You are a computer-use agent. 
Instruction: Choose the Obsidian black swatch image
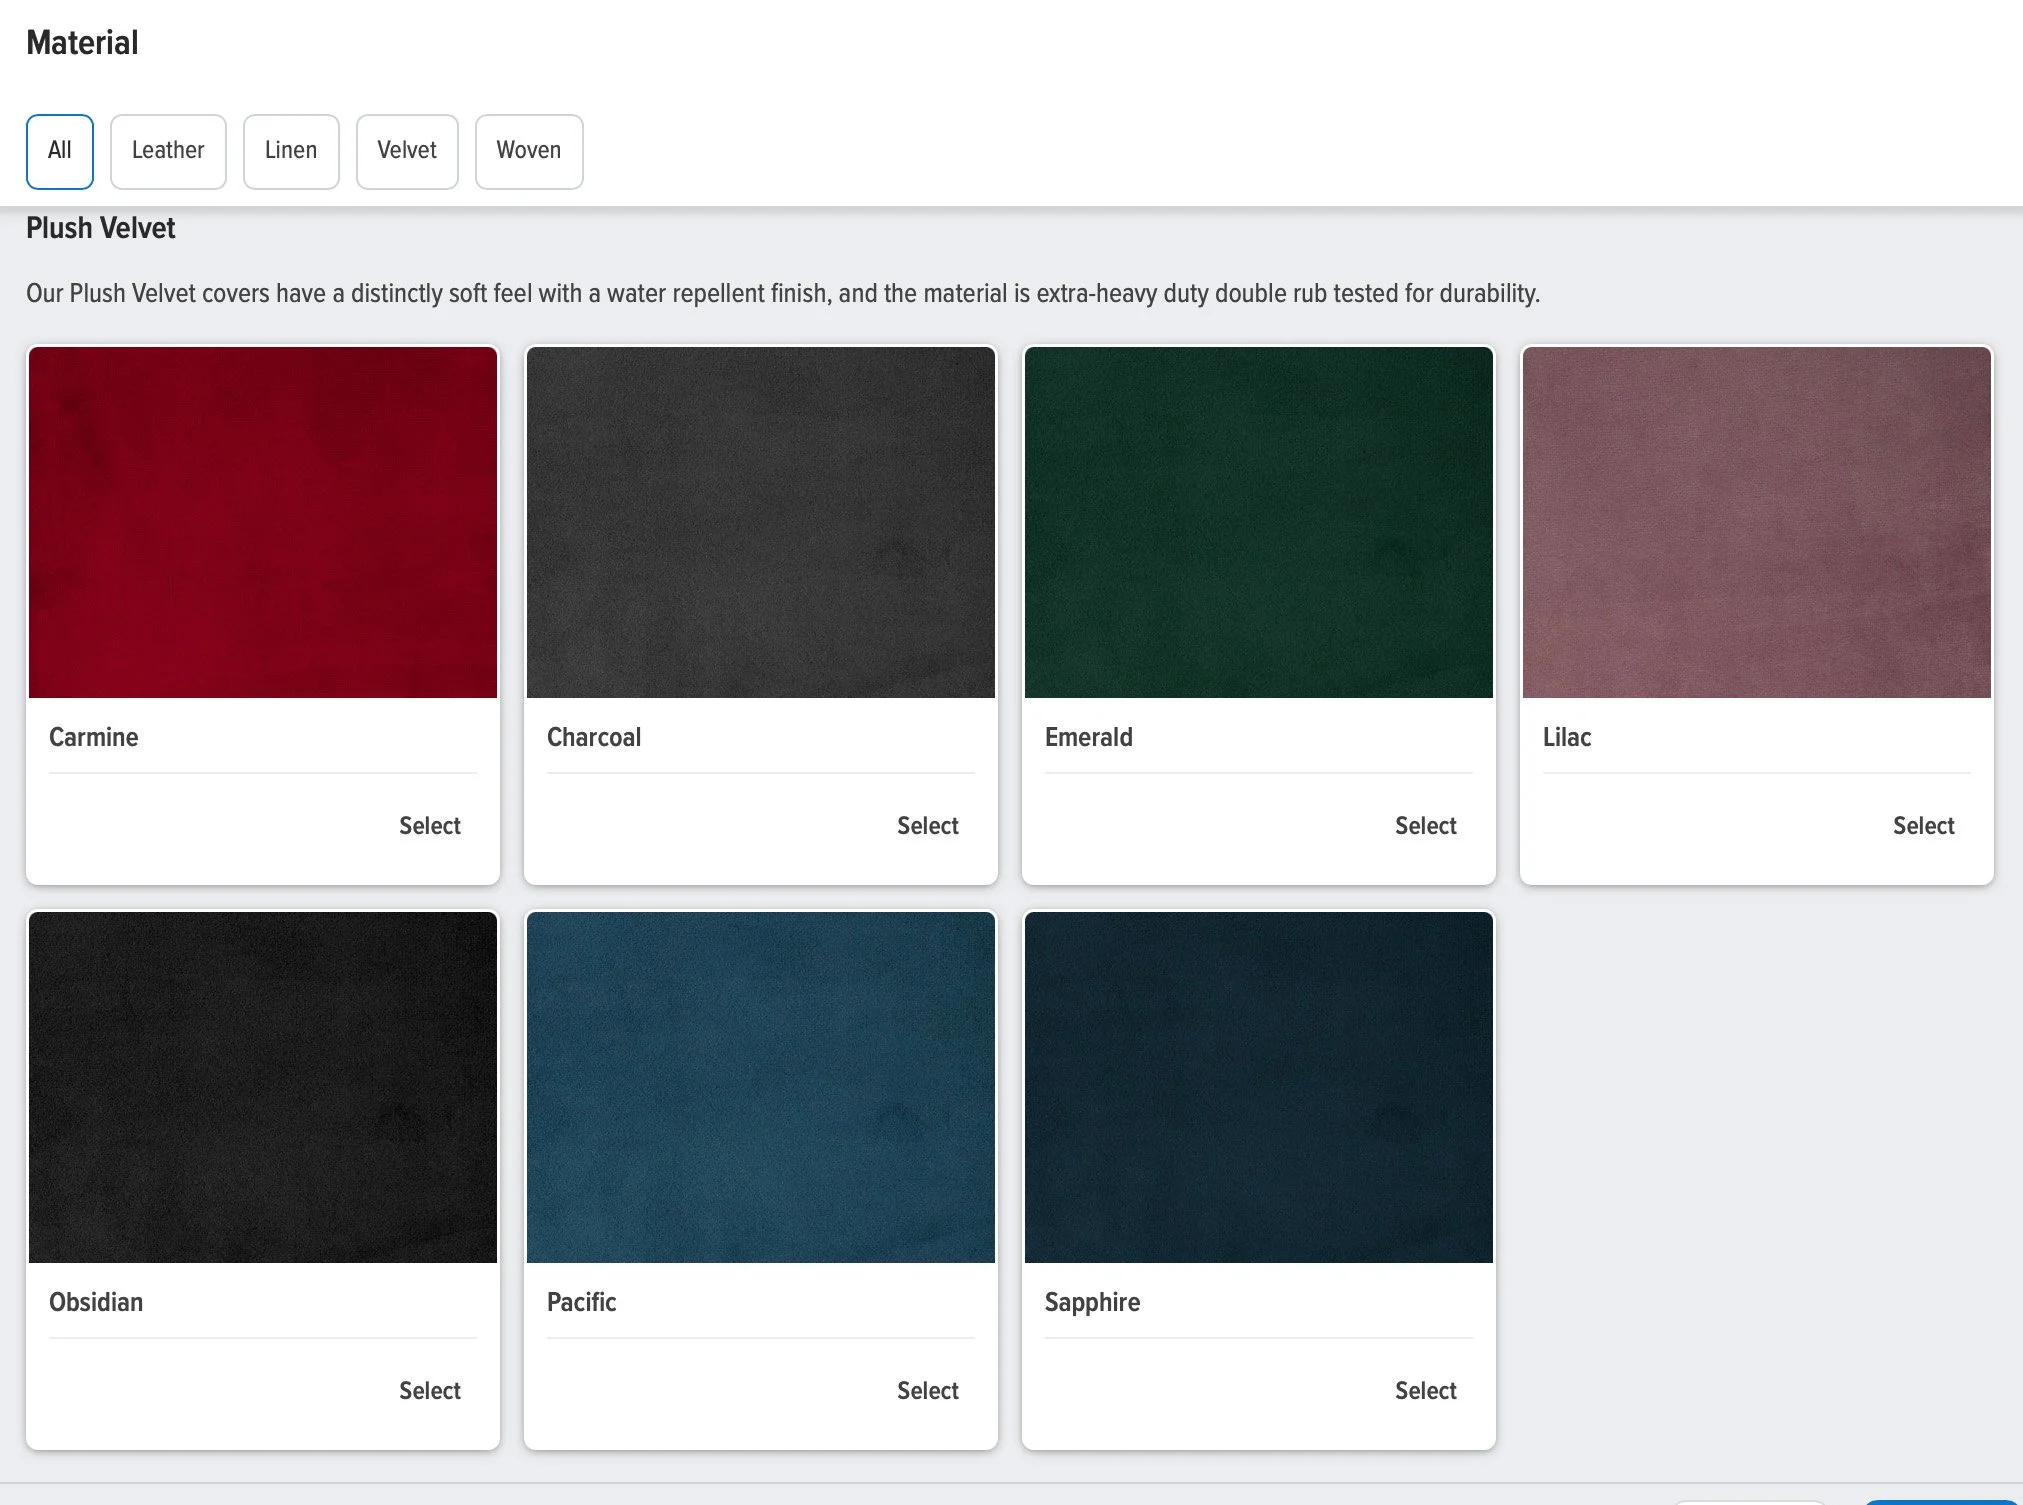(x=263, y=1087)
